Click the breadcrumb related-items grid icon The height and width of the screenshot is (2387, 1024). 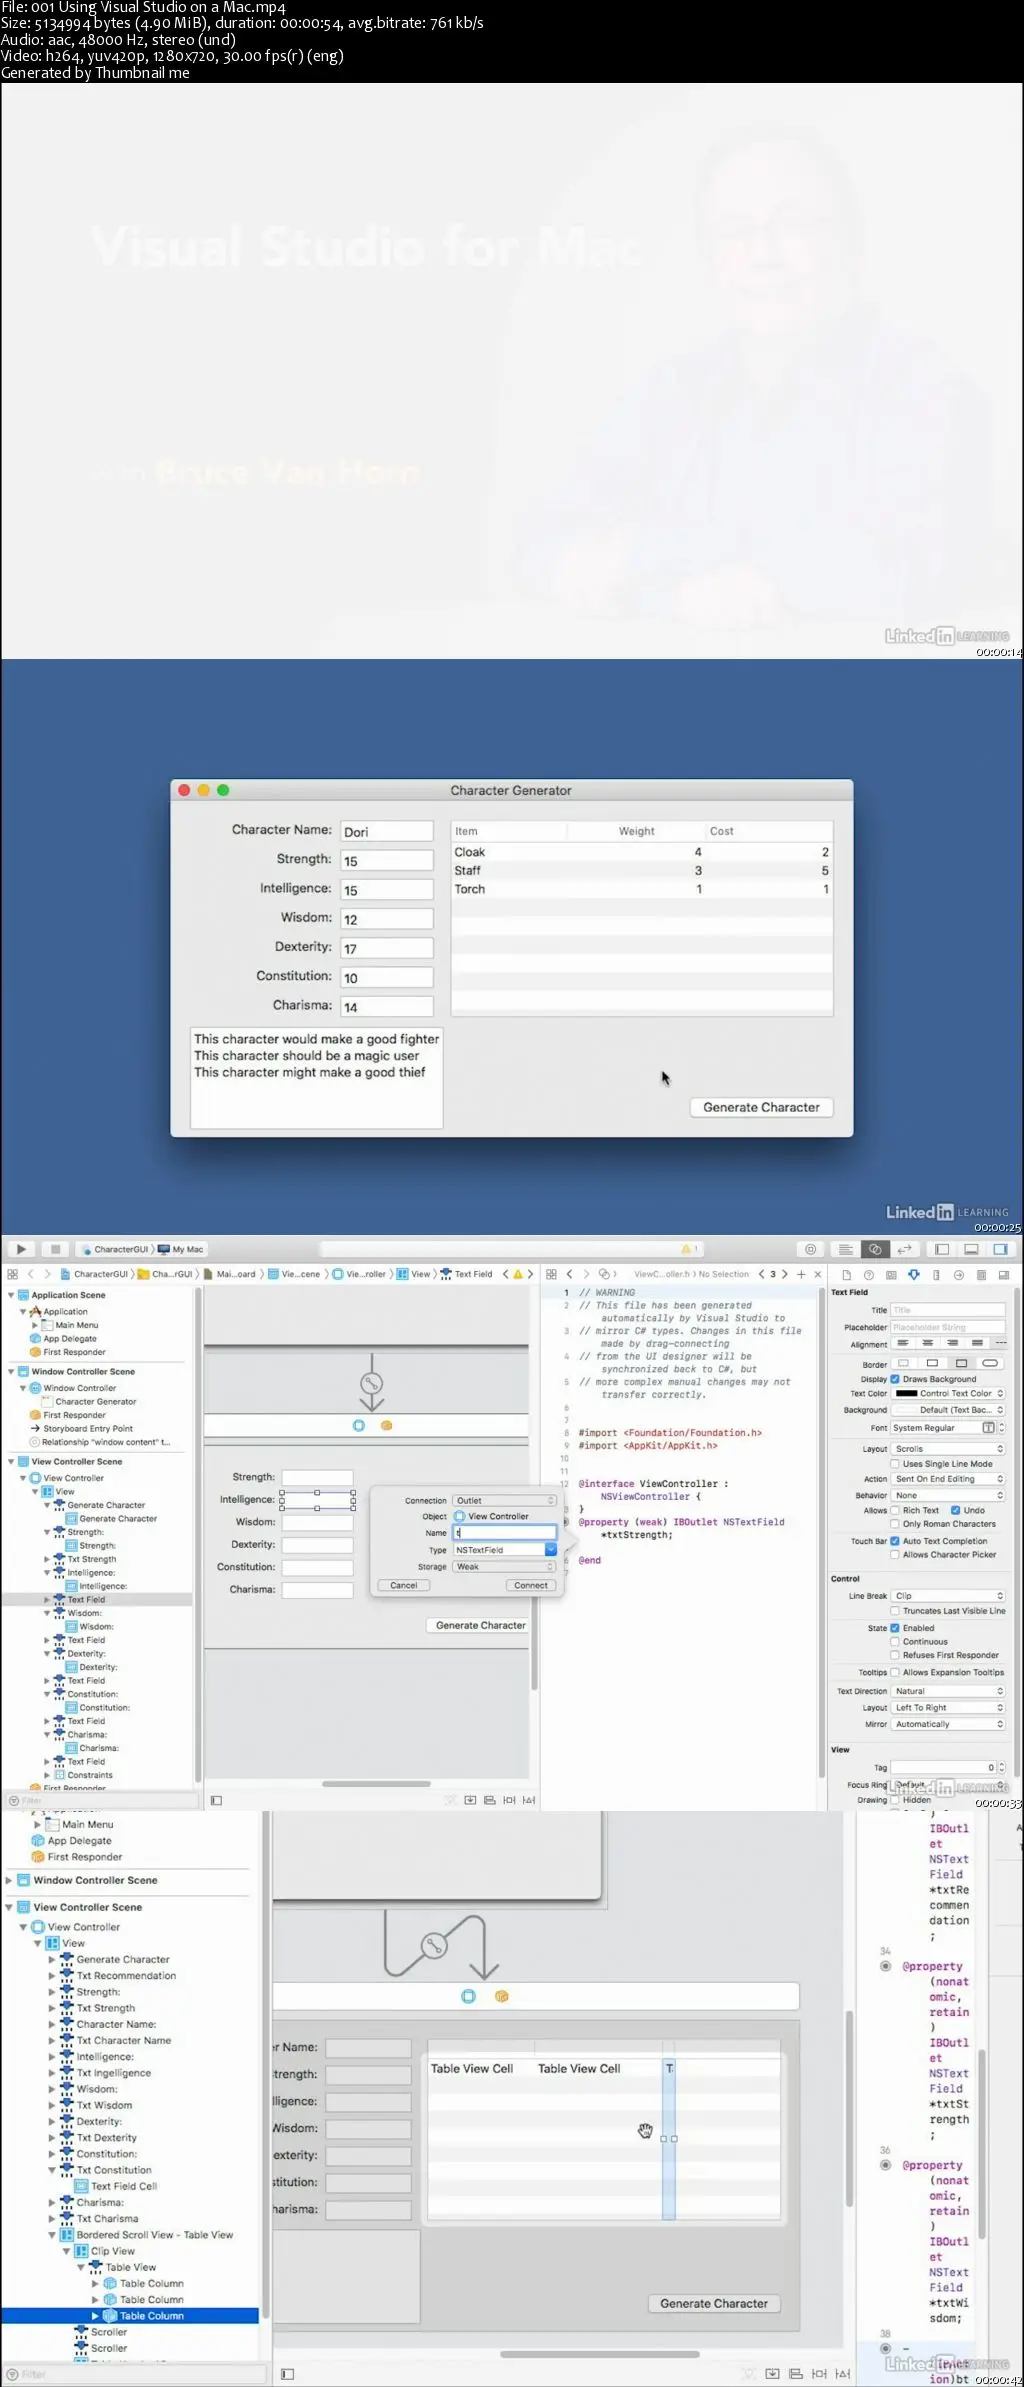[x=12, y=1274]
